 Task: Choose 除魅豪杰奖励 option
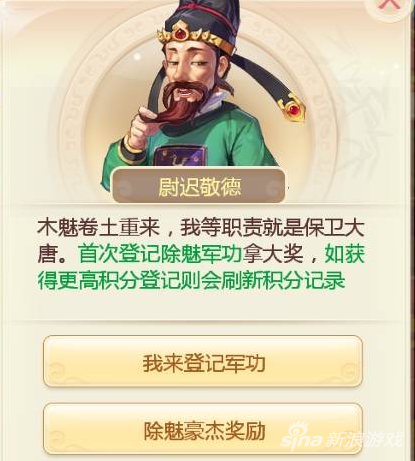(x=203, y=430)
